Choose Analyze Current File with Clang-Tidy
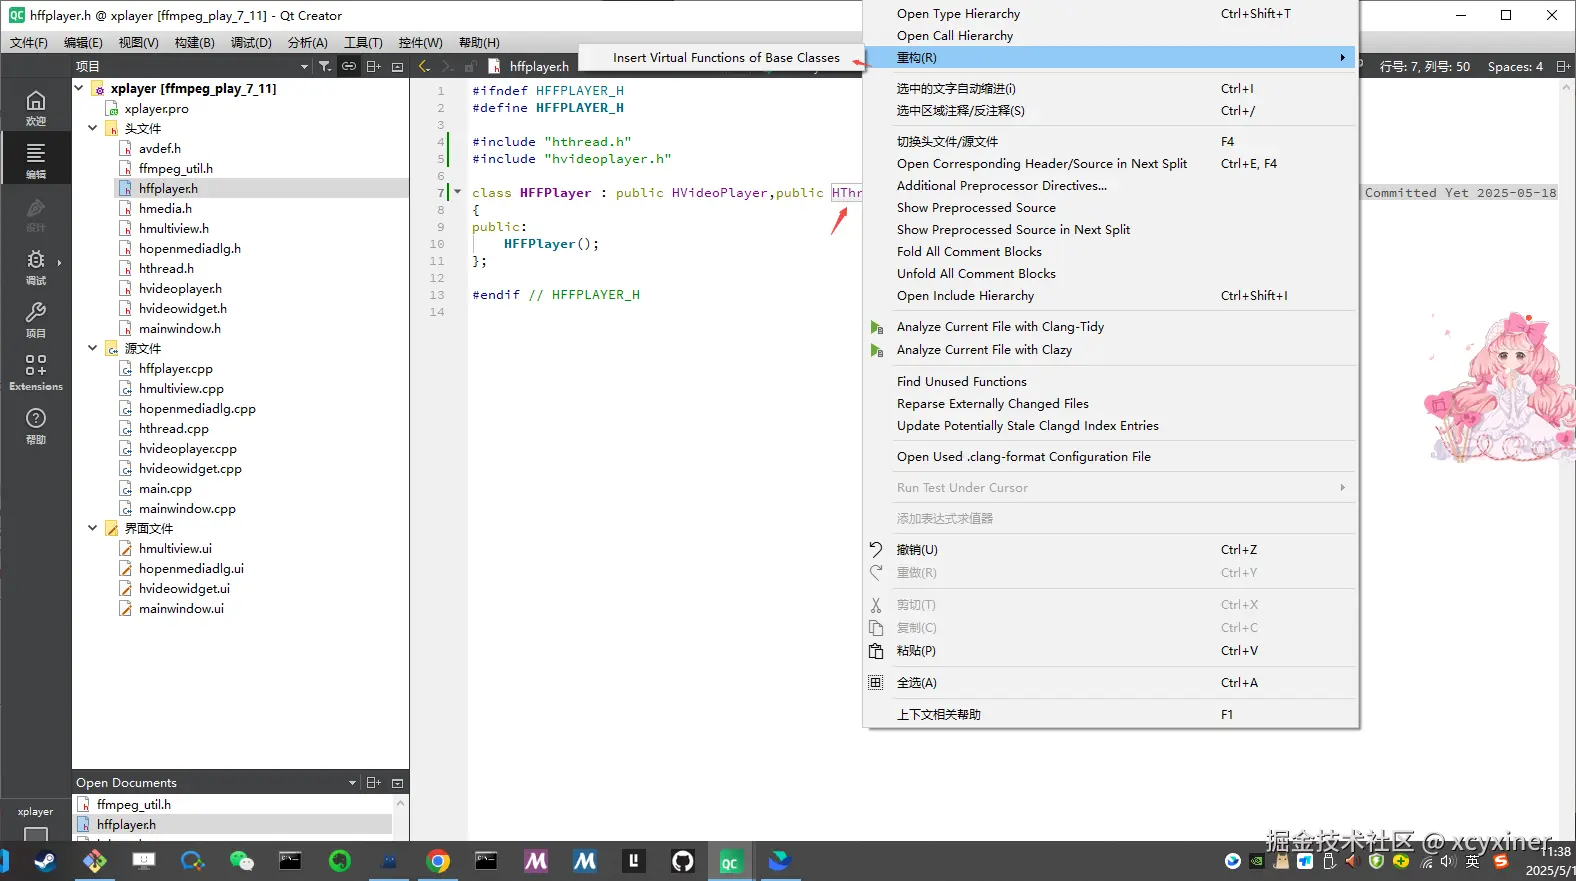Screen dimensions: 1576x881 (1000, 327)
